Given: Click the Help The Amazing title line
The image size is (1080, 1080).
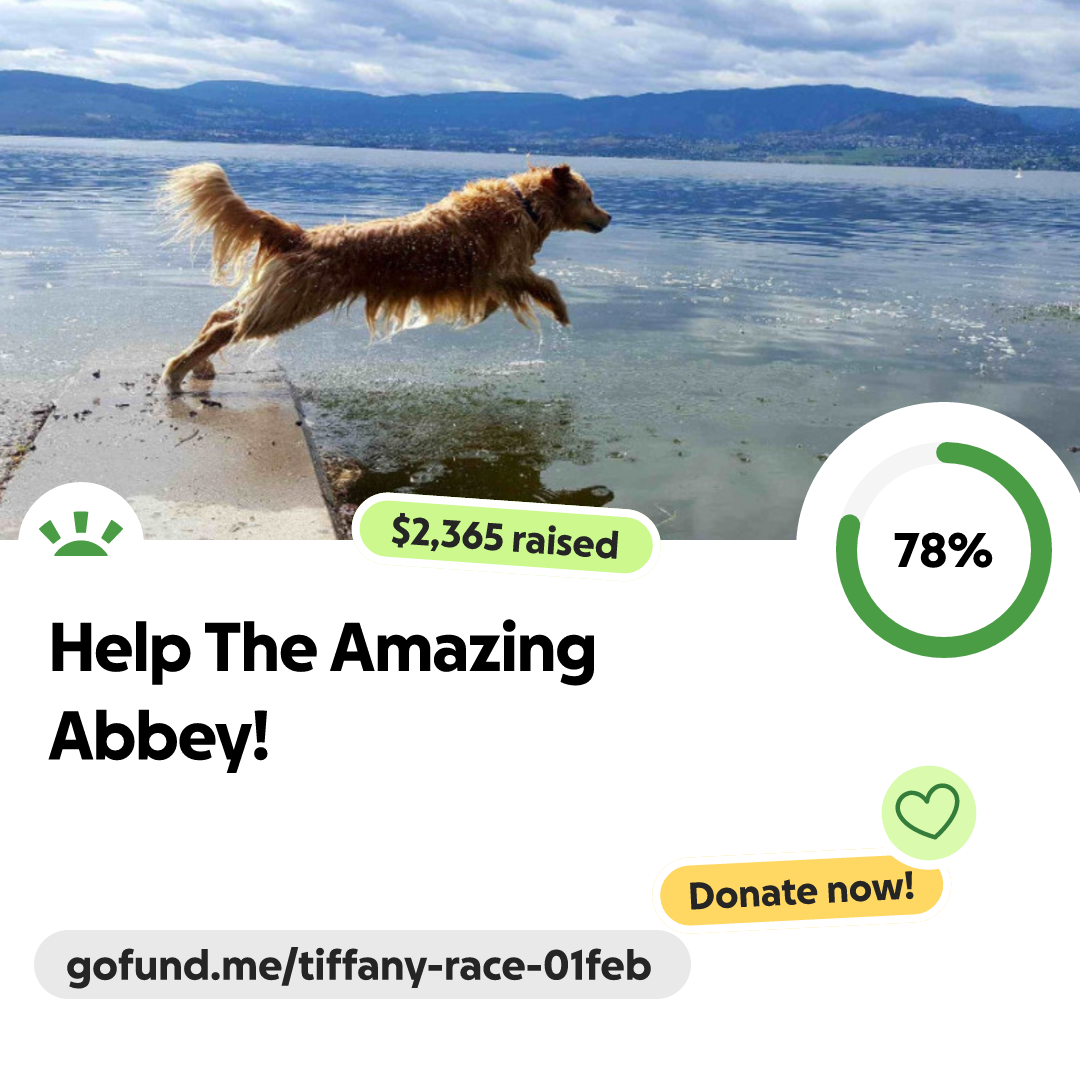Looking at the screenshot, I should coord(322,650).
